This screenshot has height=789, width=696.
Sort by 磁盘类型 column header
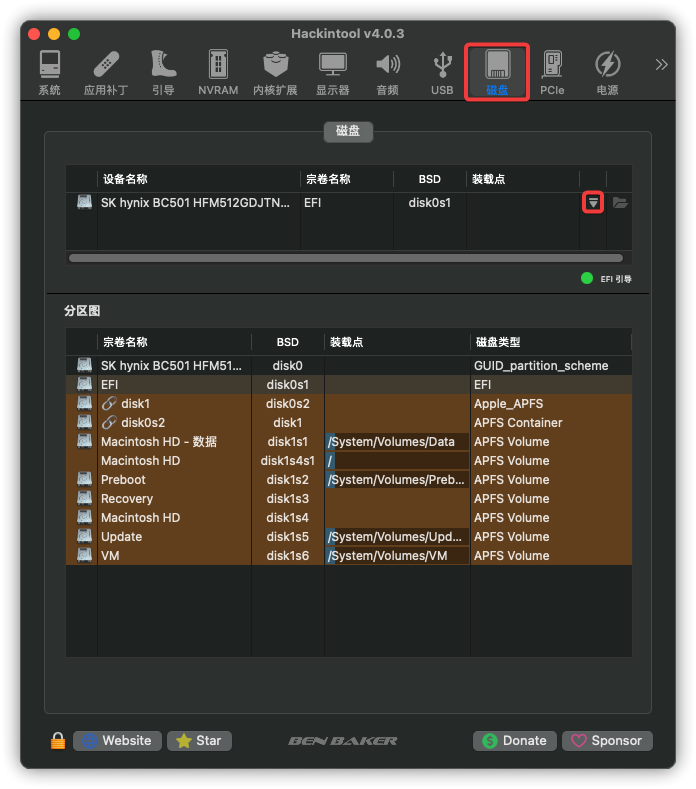551,342
